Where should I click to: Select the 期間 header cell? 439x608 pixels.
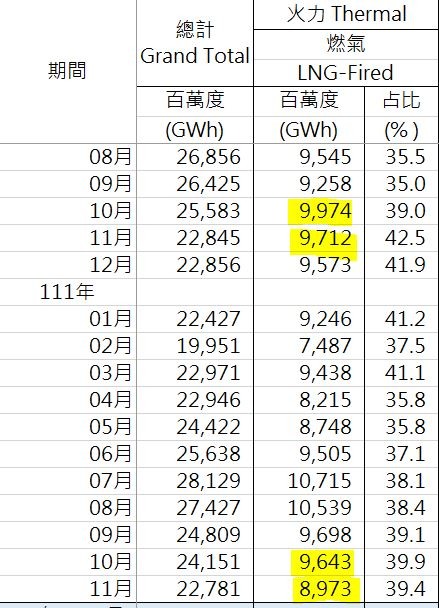(67, 71)
